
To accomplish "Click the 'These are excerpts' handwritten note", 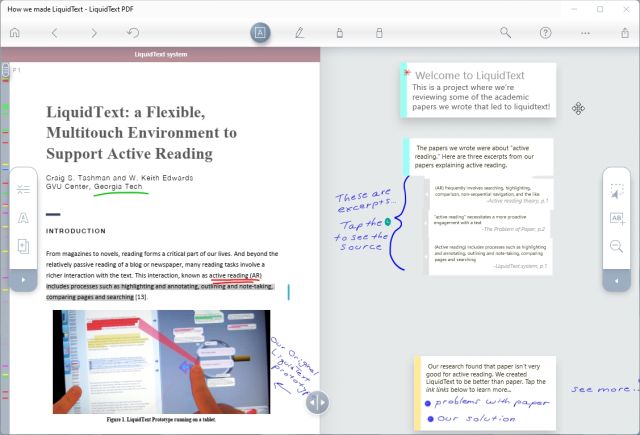I will [x=365, y=201].
